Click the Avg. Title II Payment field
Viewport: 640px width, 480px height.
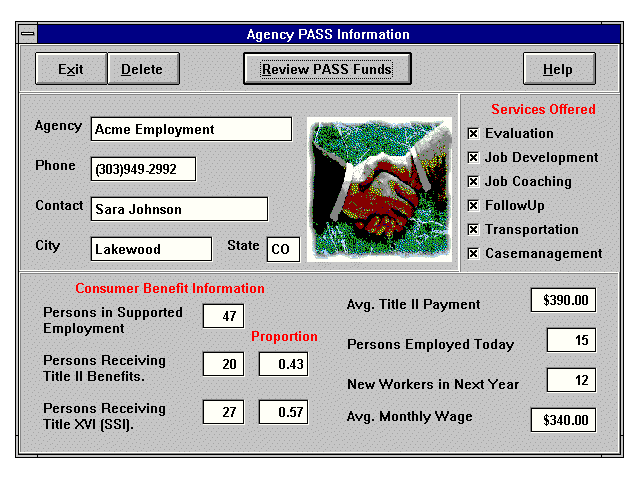click(563, 300)
